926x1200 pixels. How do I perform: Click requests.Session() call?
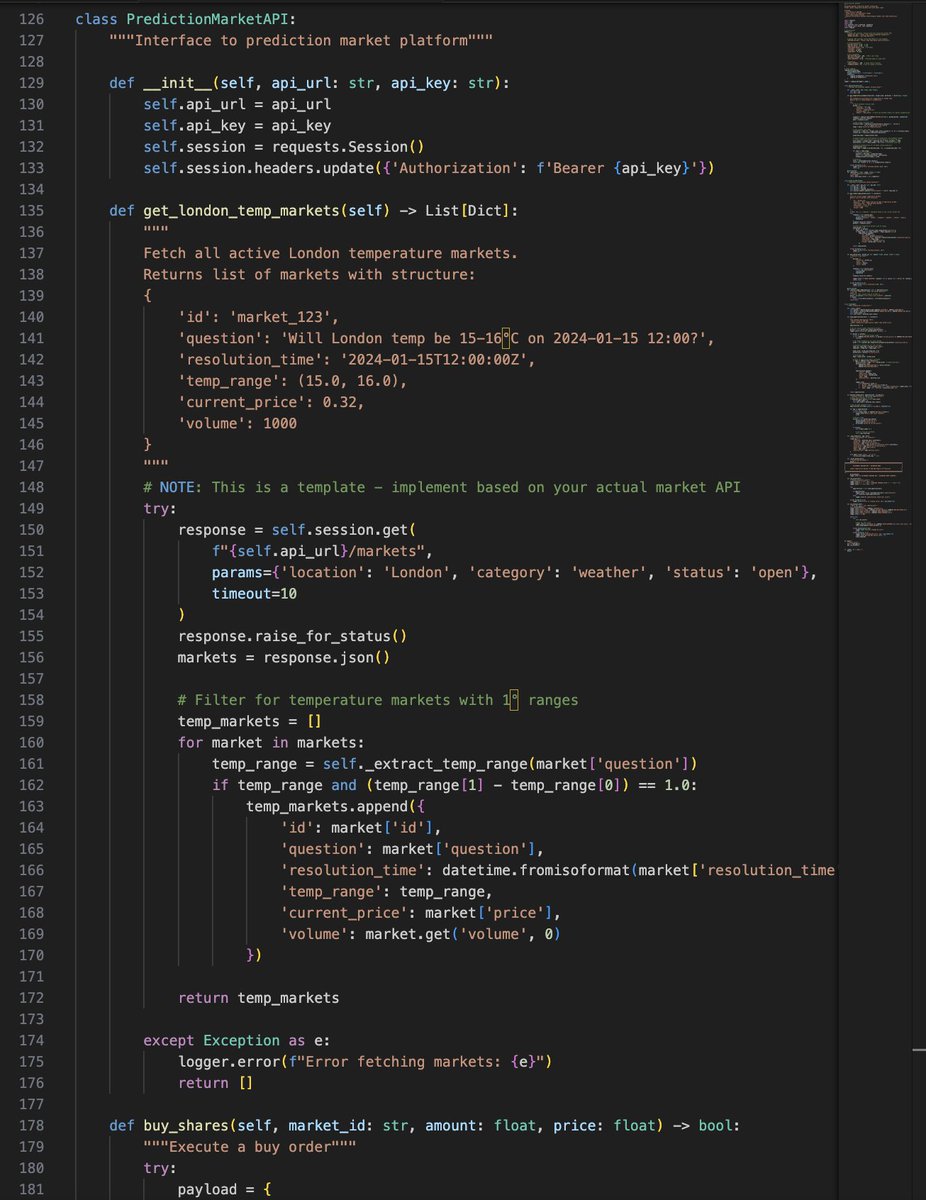pos(347,147)
